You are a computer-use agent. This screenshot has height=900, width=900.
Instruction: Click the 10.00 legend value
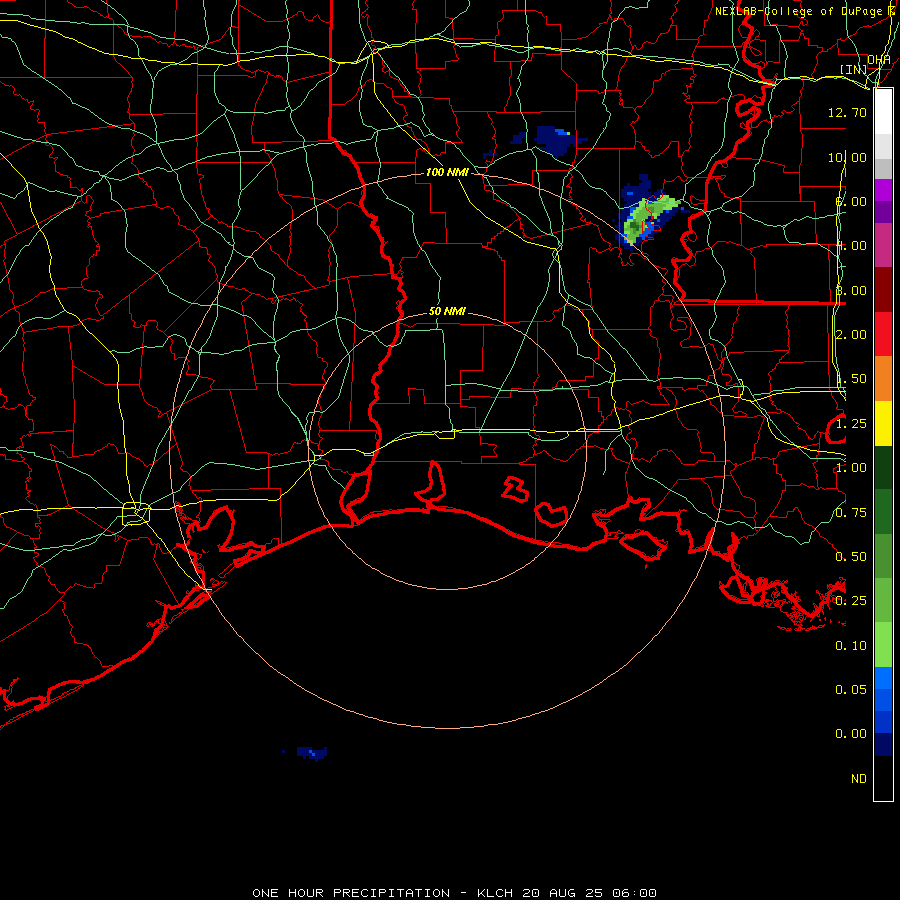(x=847, y=157)
